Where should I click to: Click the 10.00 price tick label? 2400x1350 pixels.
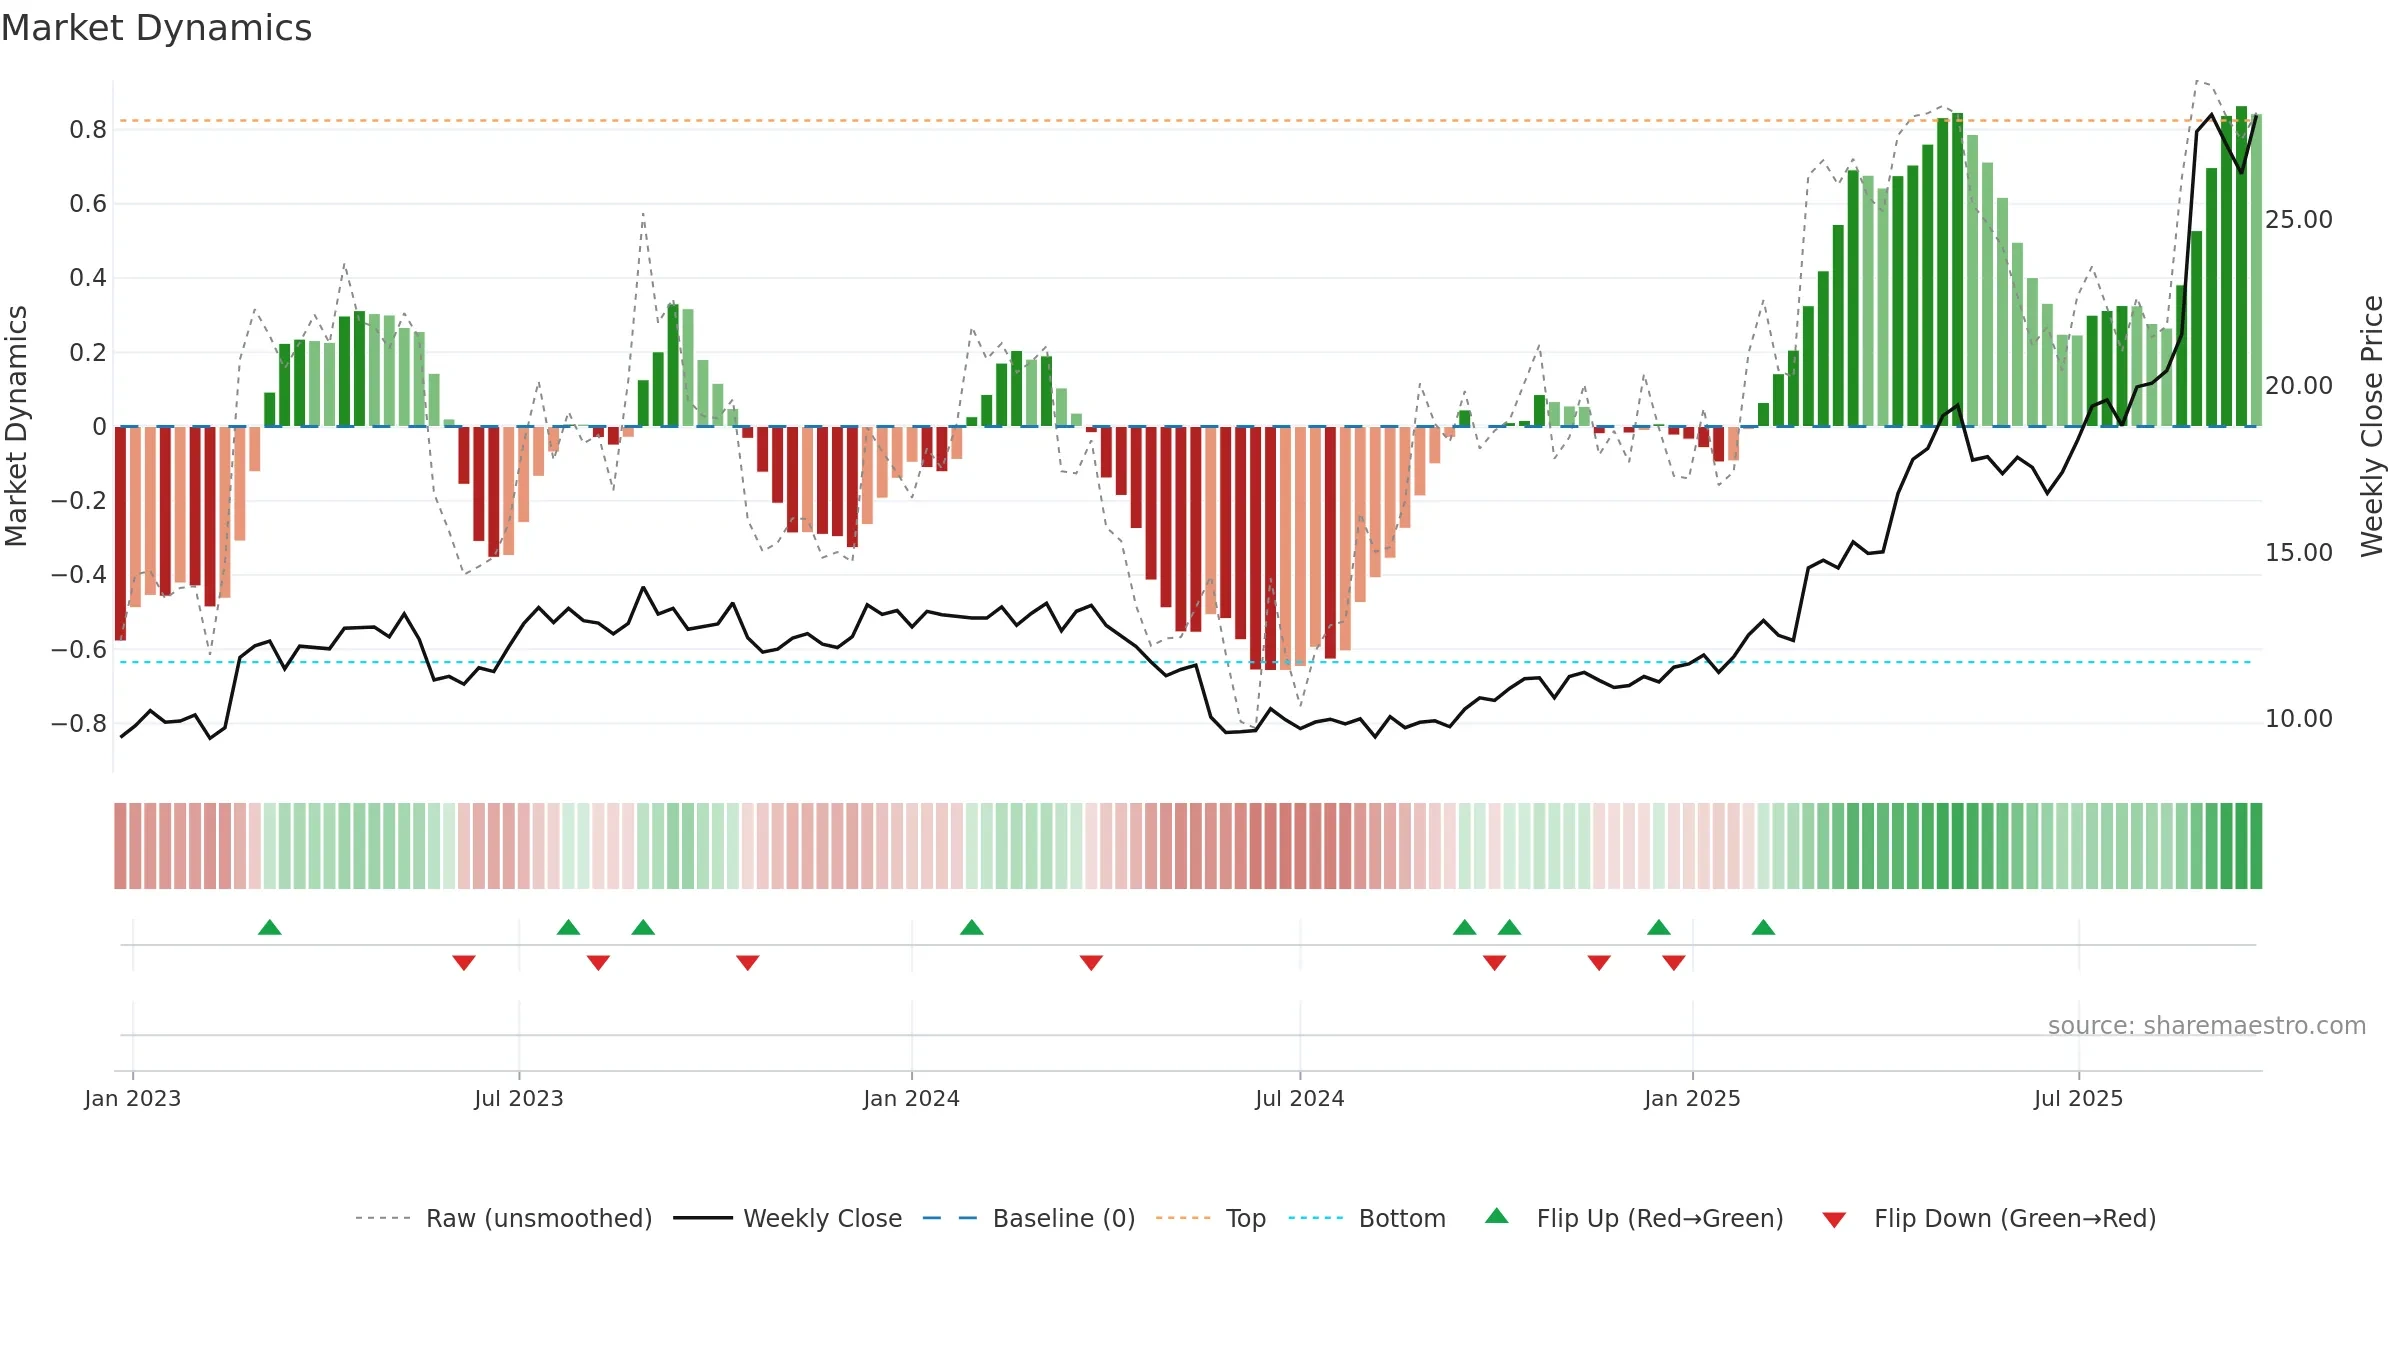click(2299, 718)
